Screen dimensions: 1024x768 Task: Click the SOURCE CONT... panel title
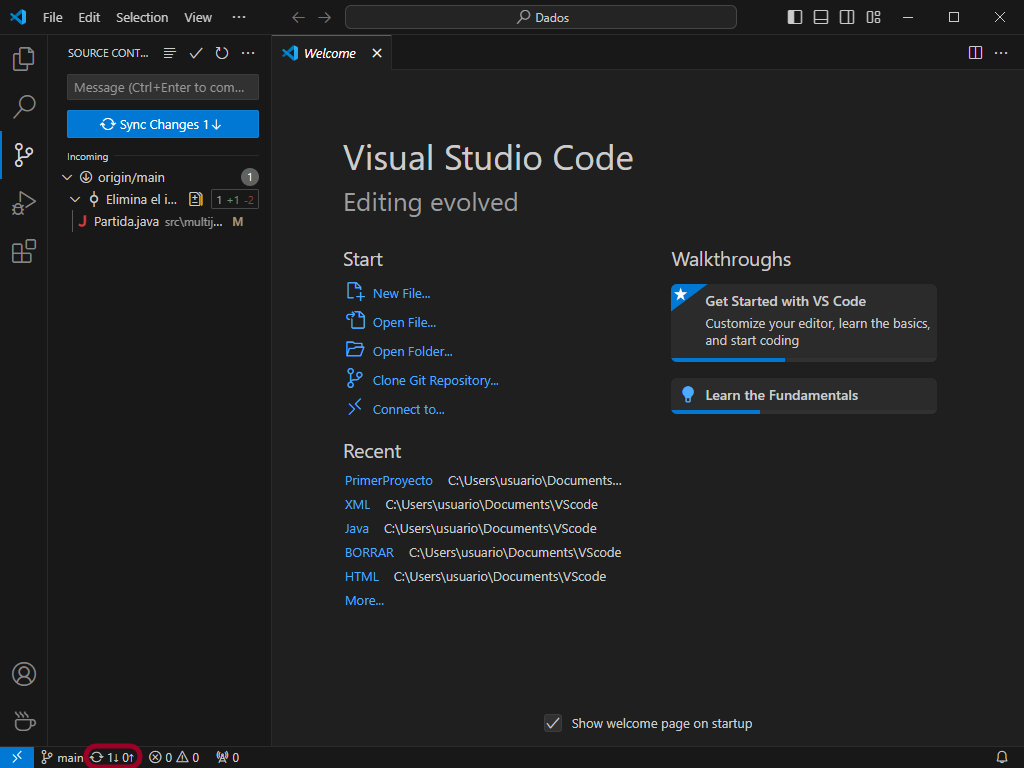(x=108, y=53)
